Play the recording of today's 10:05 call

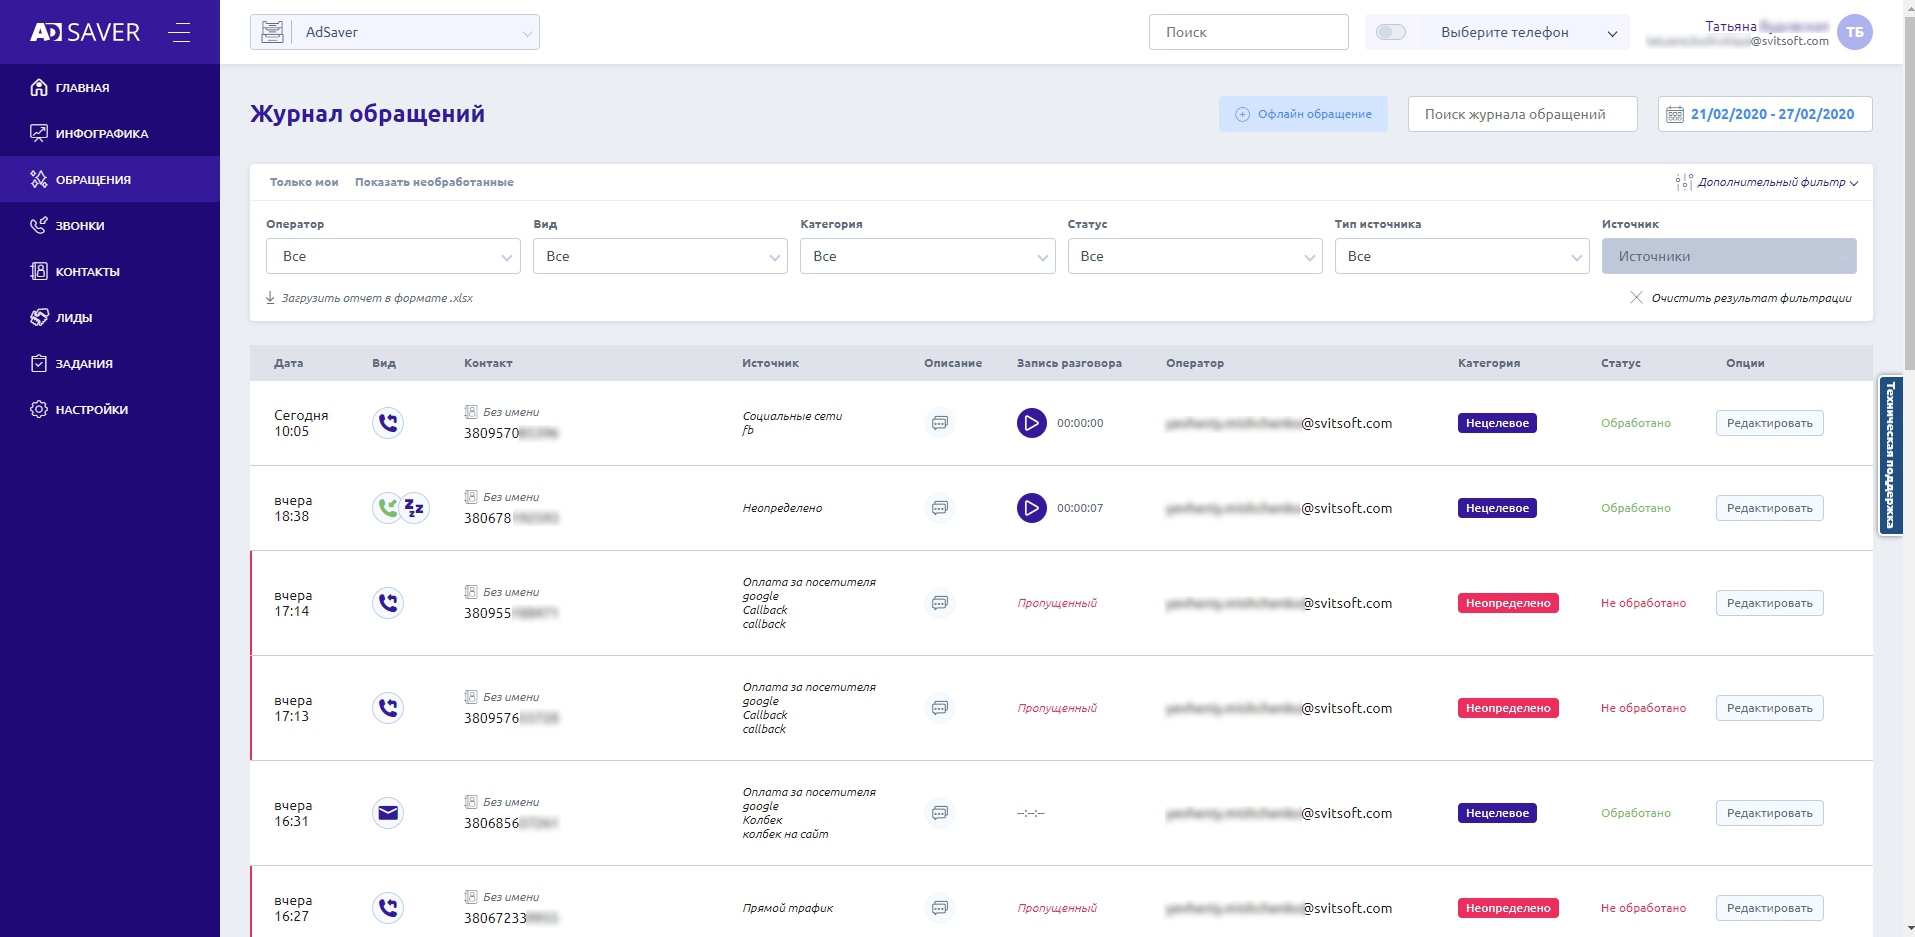pyautogui.click(x=1031, y=423)
